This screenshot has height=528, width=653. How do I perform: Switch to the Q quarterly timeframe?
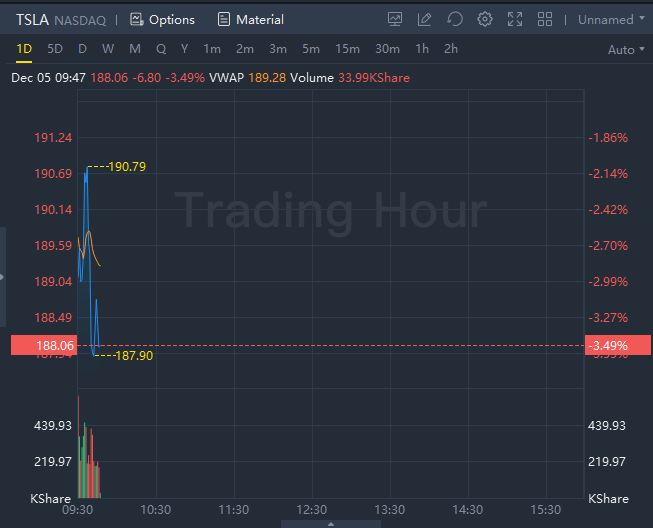(x=161, y=49)
